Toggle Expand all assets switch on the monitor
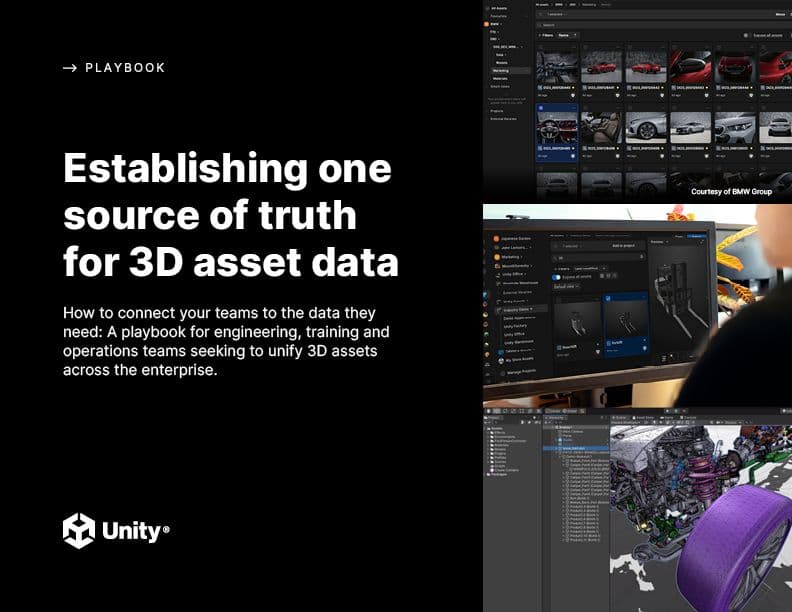792x612 pixels. [556, 277]
